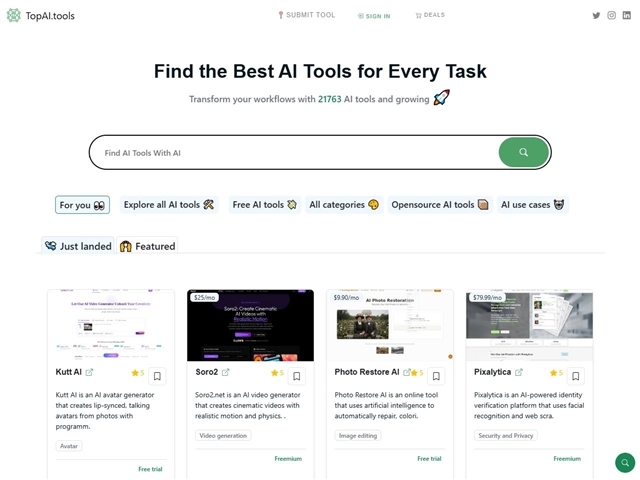Click the Kutt AI title

click(69, 372)
